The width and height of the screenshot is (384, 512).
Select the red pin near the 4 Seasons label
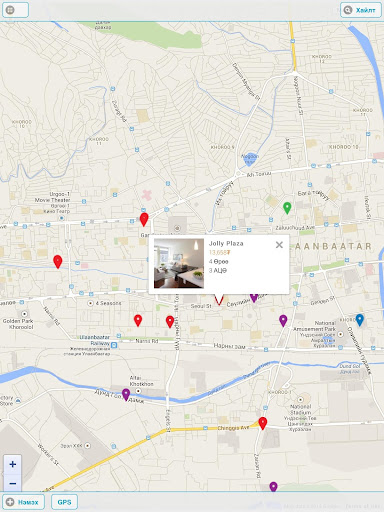point(138,320)
